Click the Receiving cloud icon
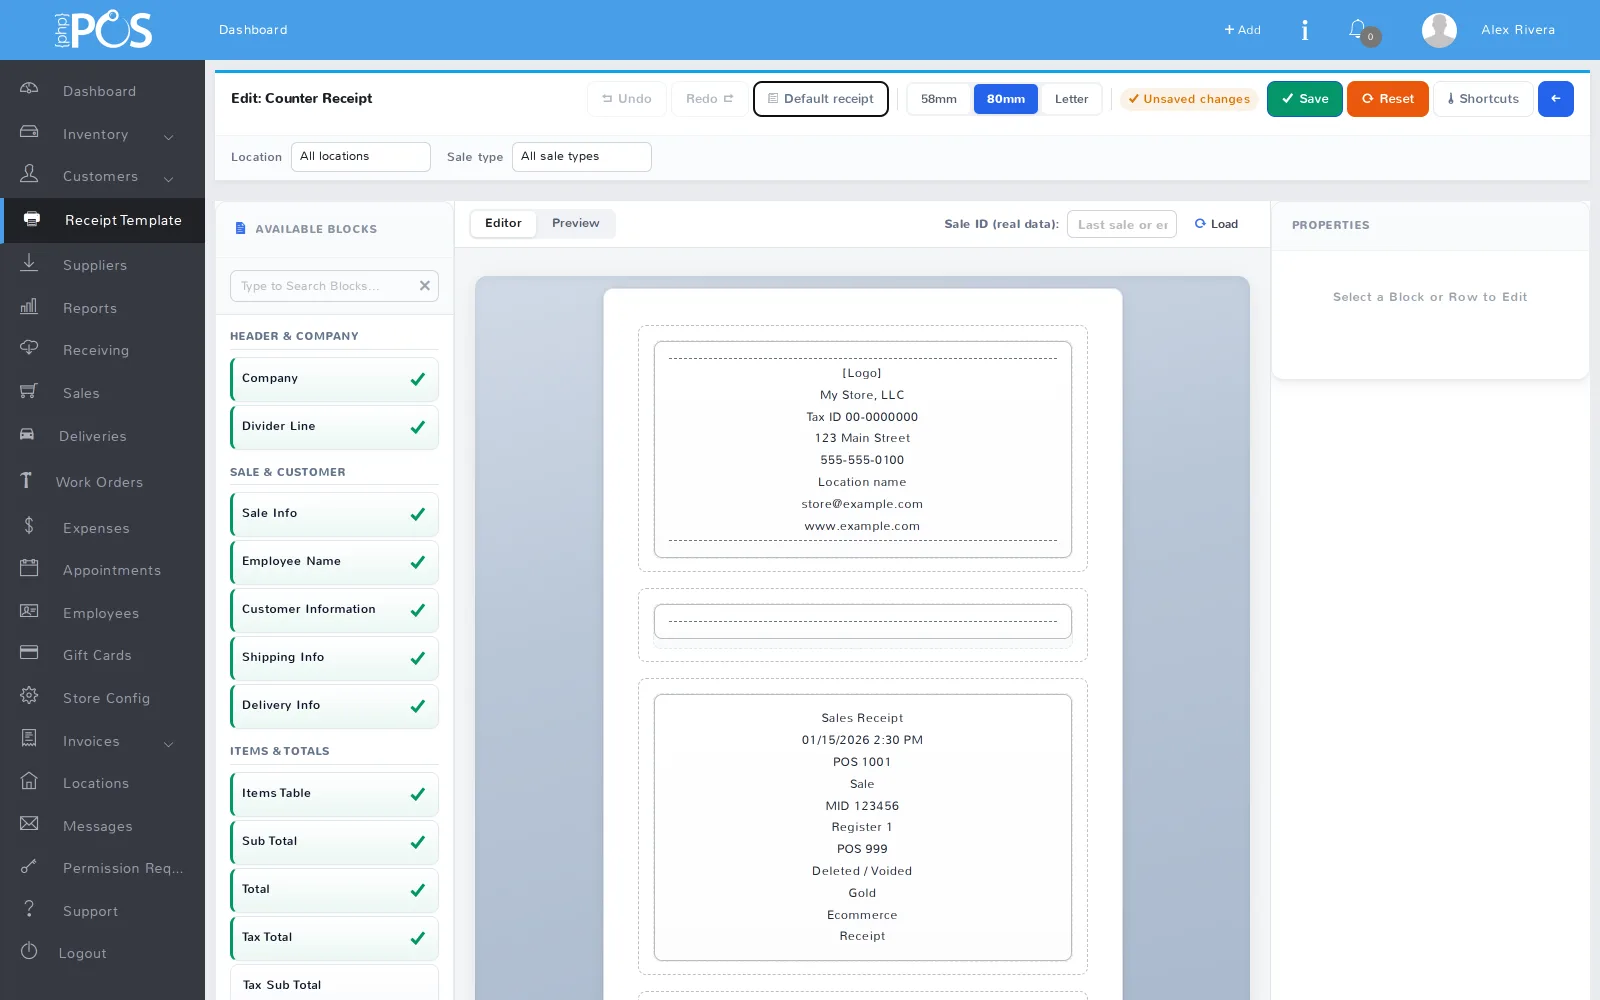Image resolution: width=1600 pixels, height=1000 pixels. [29, 348]
